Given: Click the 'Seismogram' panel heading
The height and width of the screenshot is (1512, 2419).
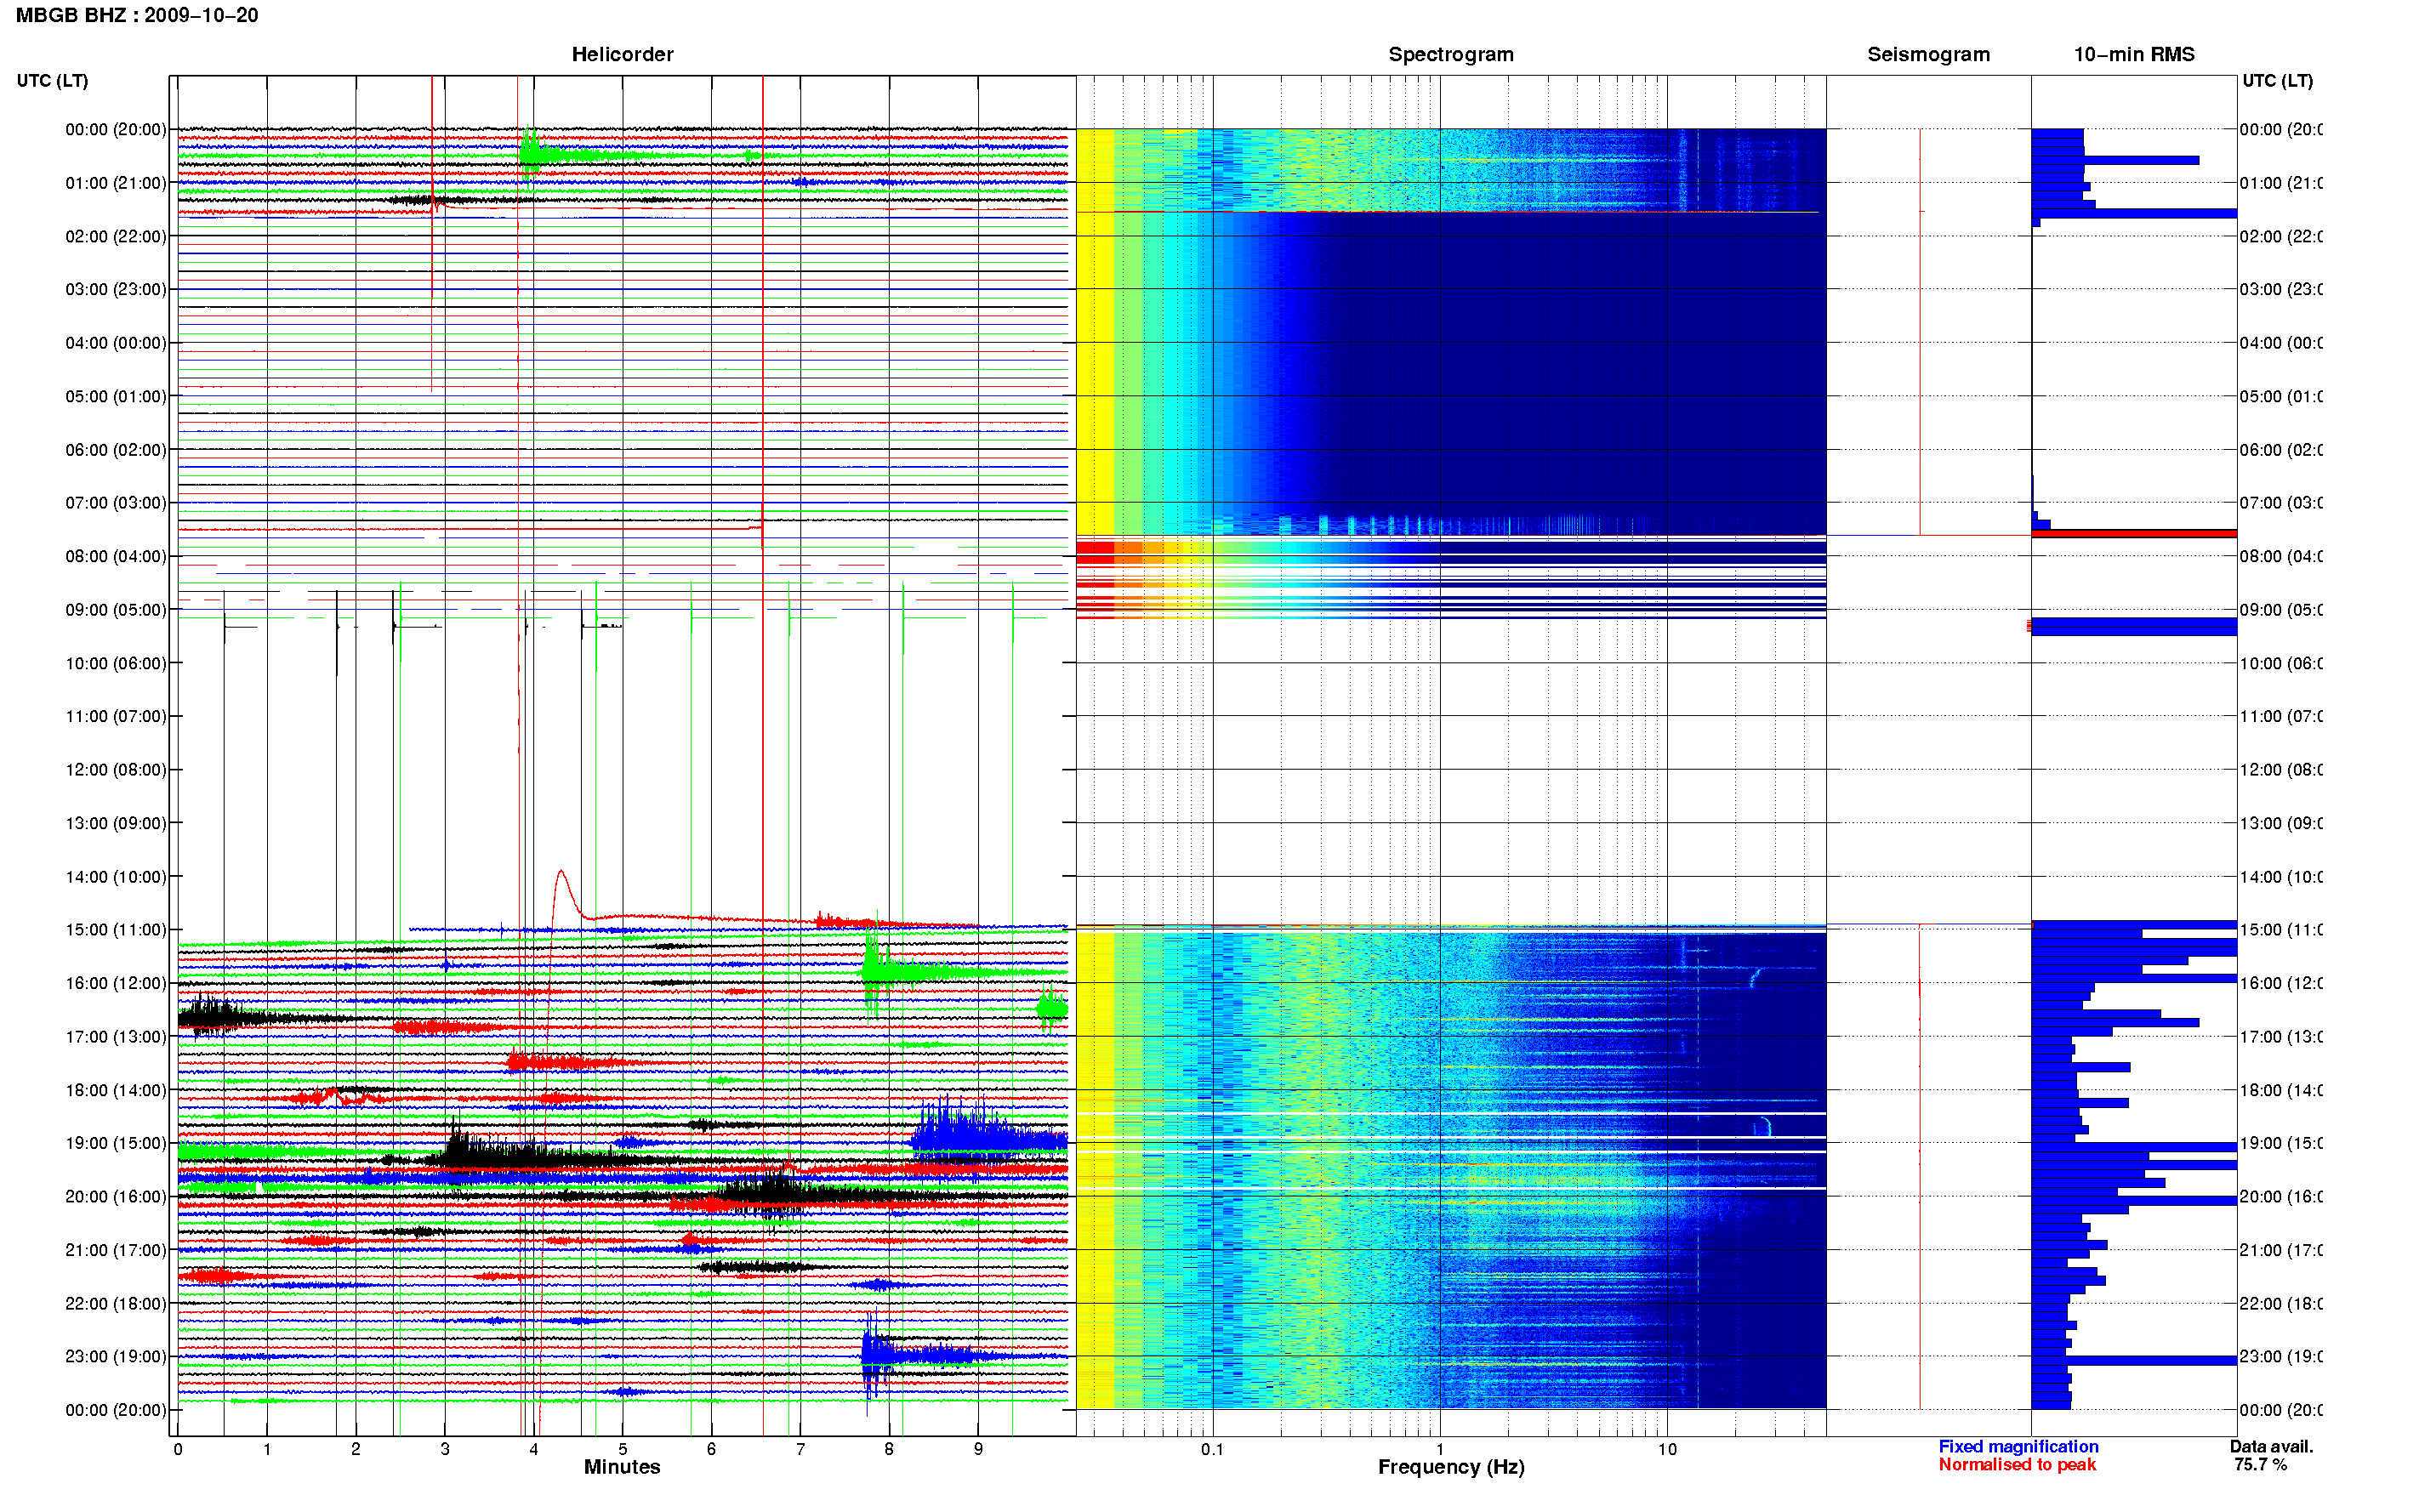Looking at the screenshot, I should [1928, 54].
